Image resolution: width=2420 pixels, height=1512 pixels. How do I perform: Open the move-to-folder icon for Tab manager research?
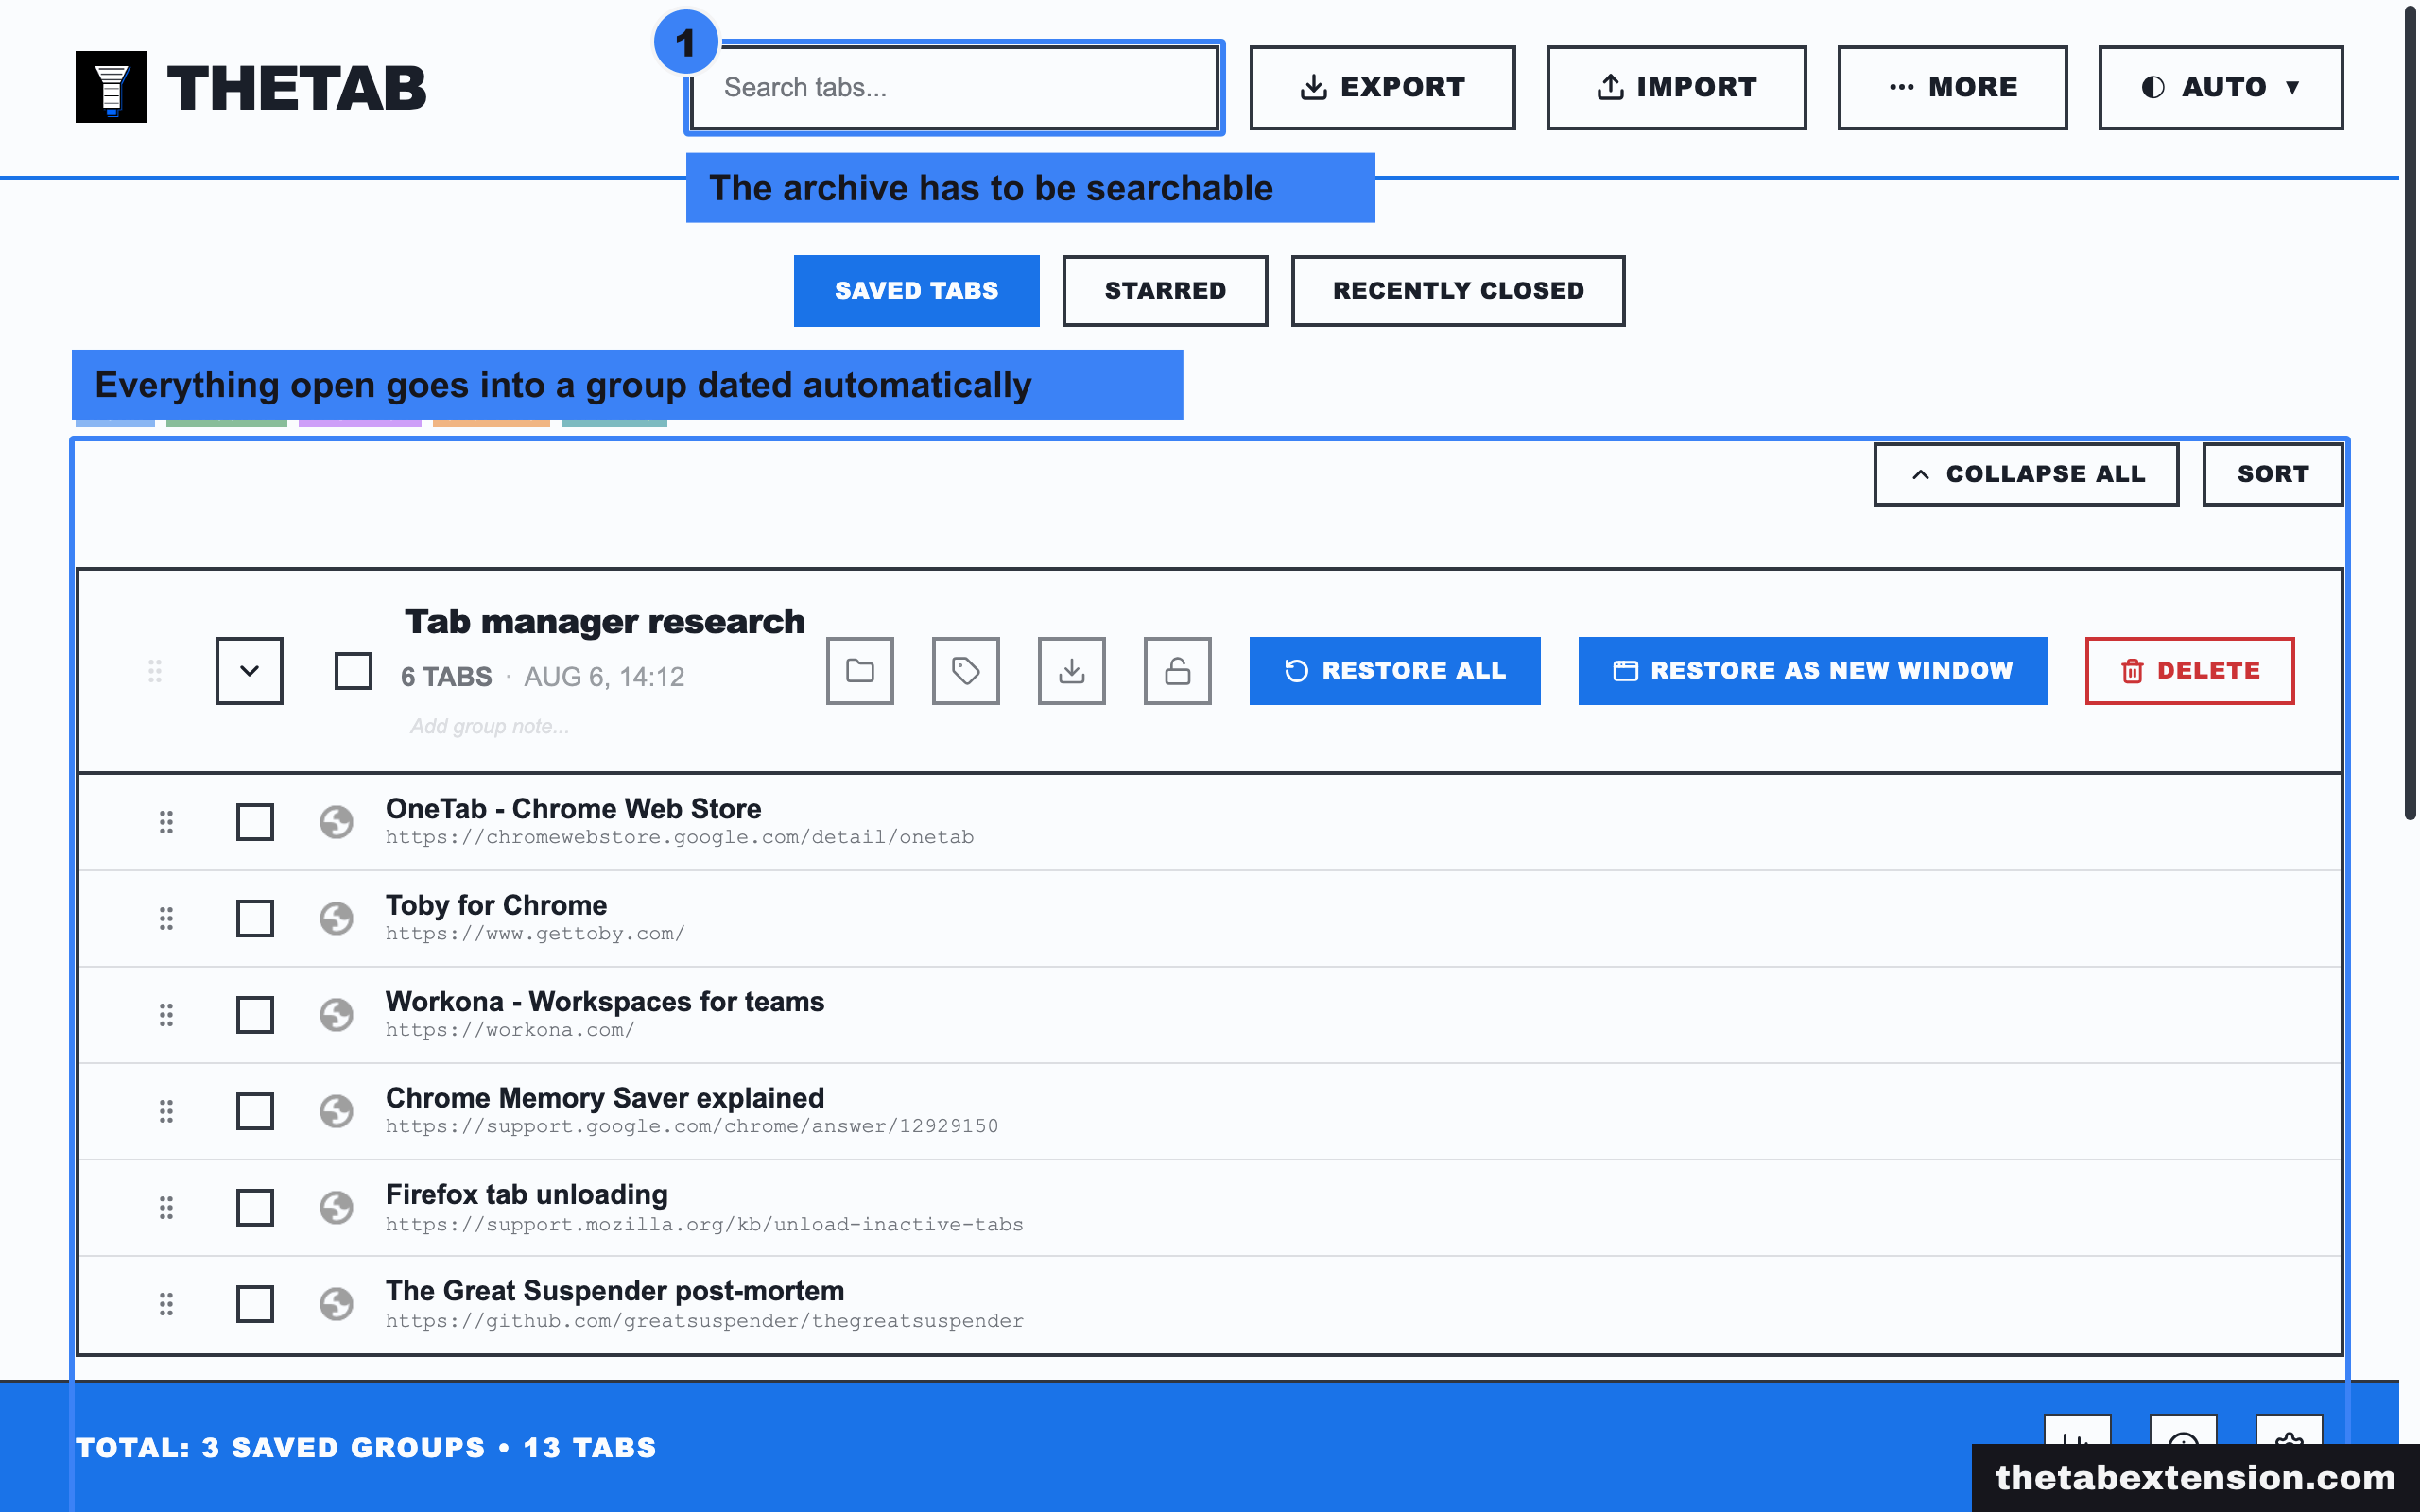860,671
